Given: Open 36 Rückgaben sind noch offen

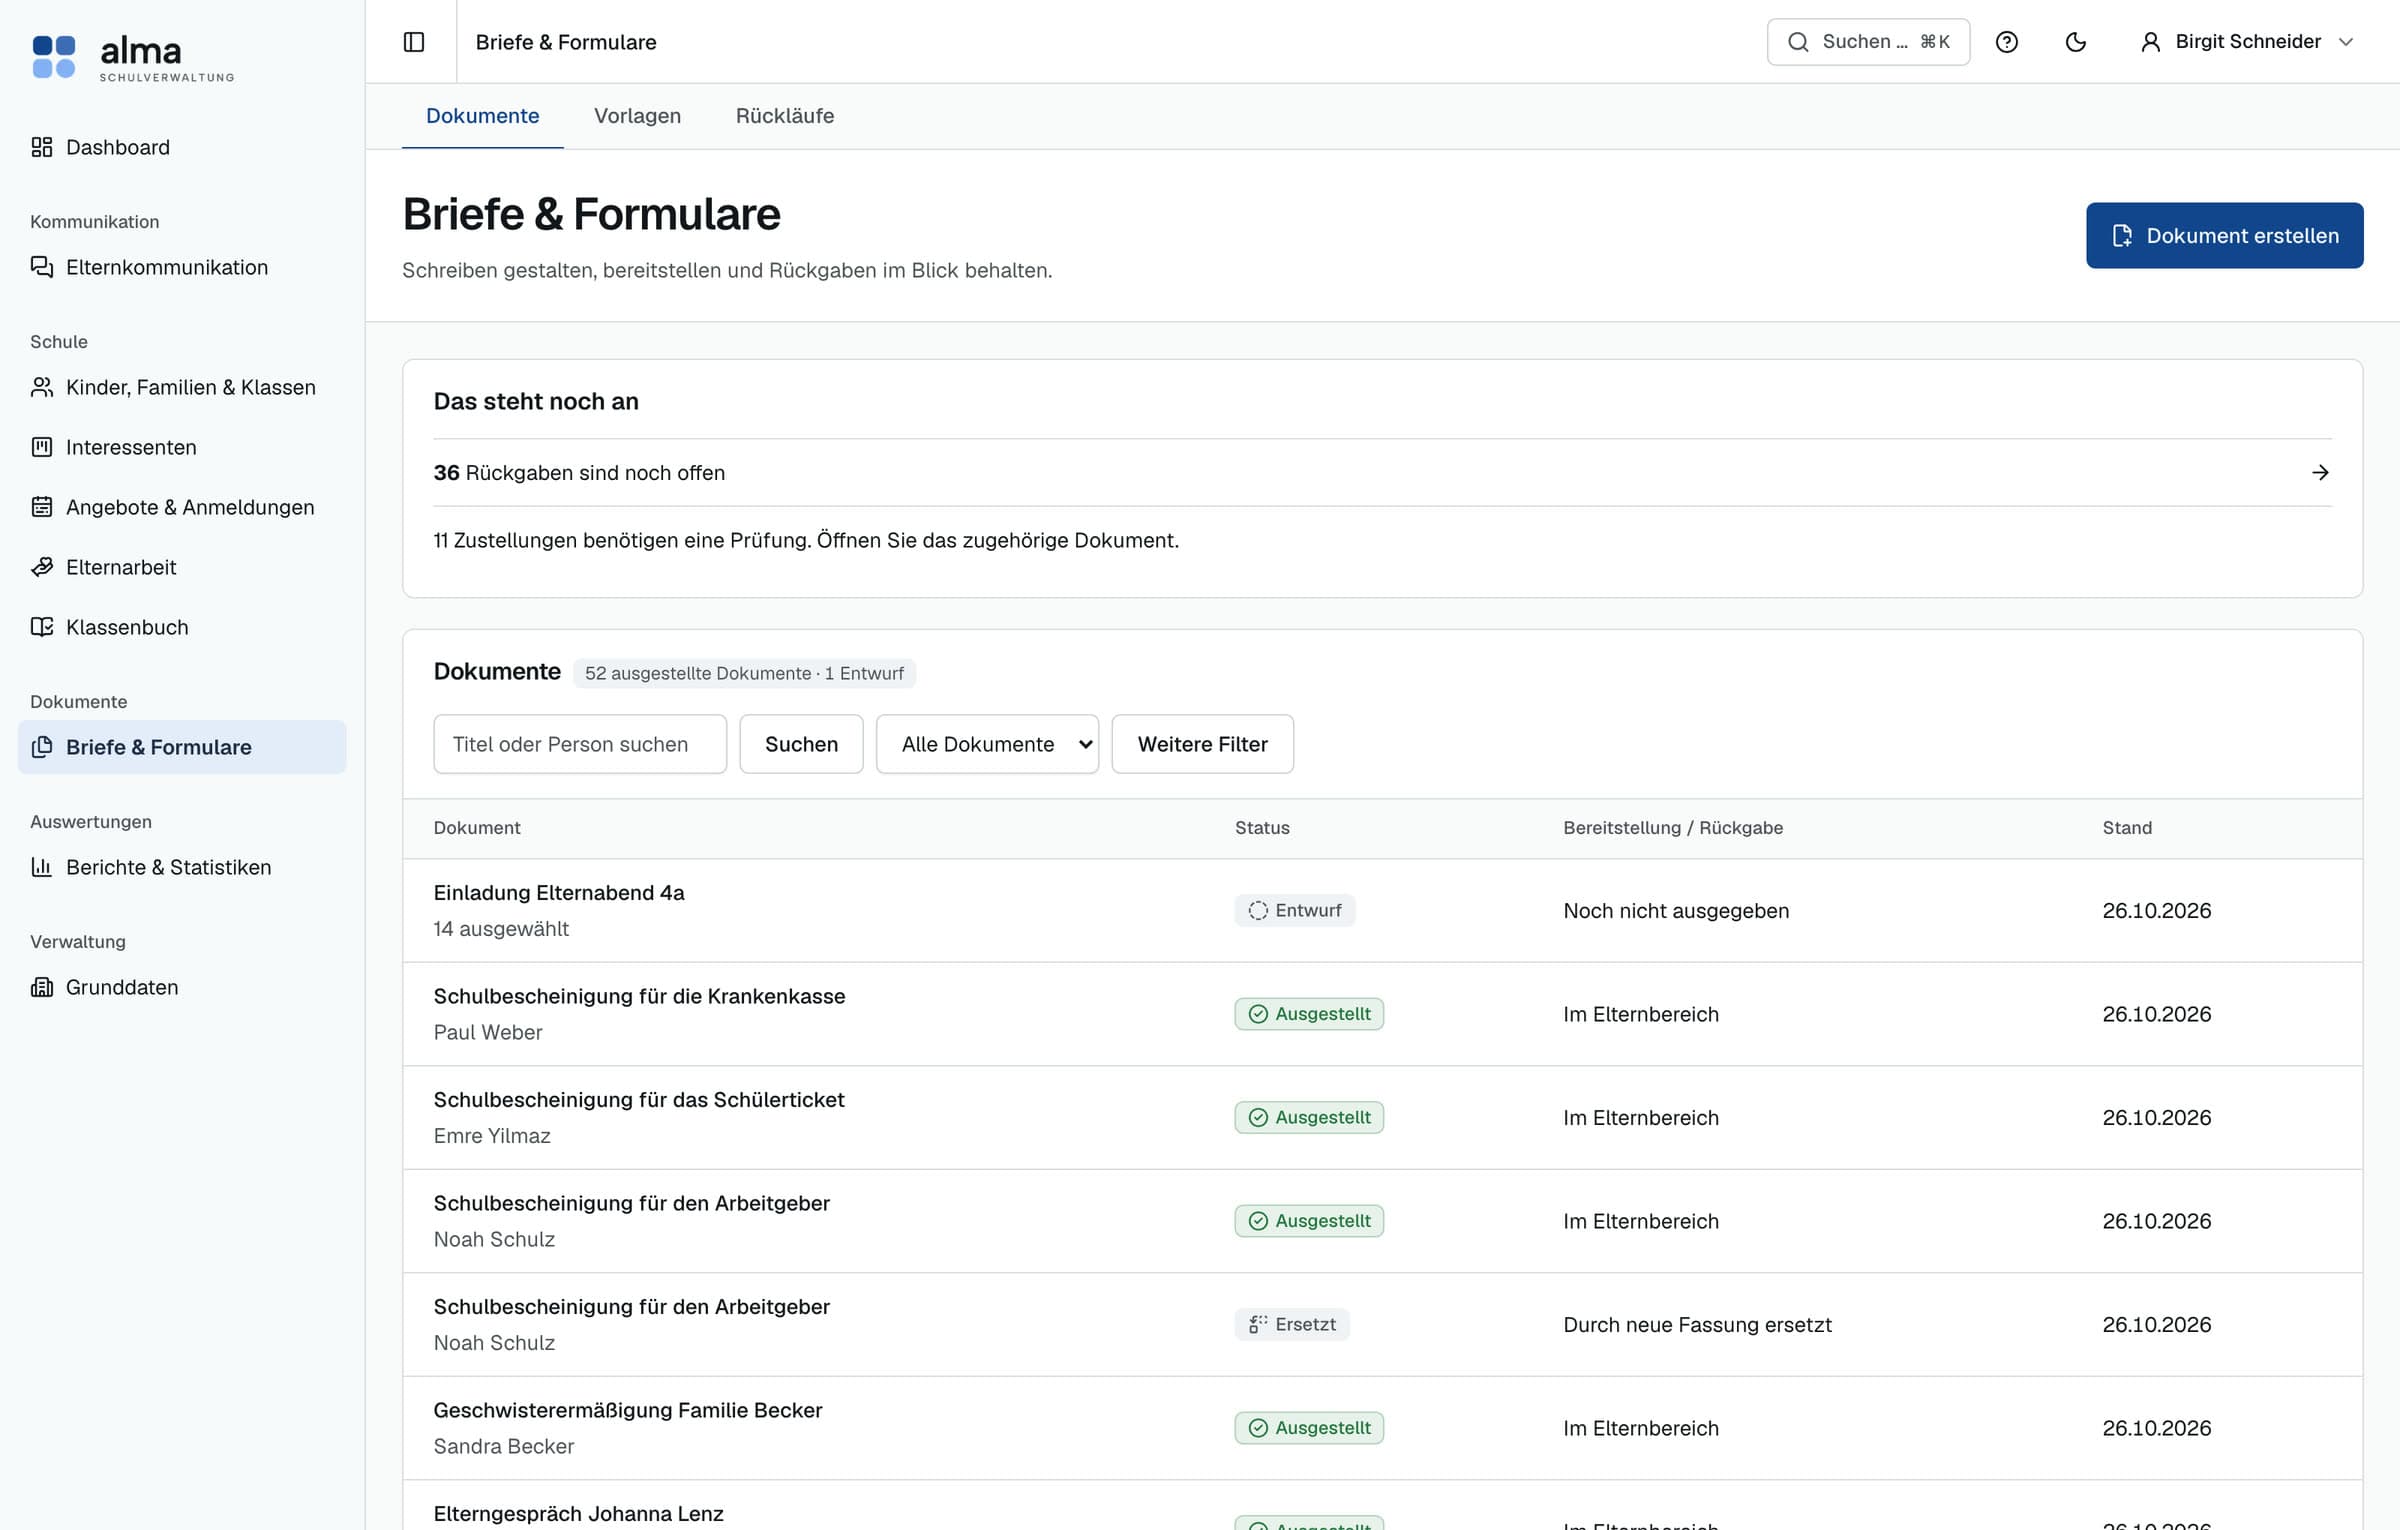Looking at the screenshot, I should click(1382, 472).
